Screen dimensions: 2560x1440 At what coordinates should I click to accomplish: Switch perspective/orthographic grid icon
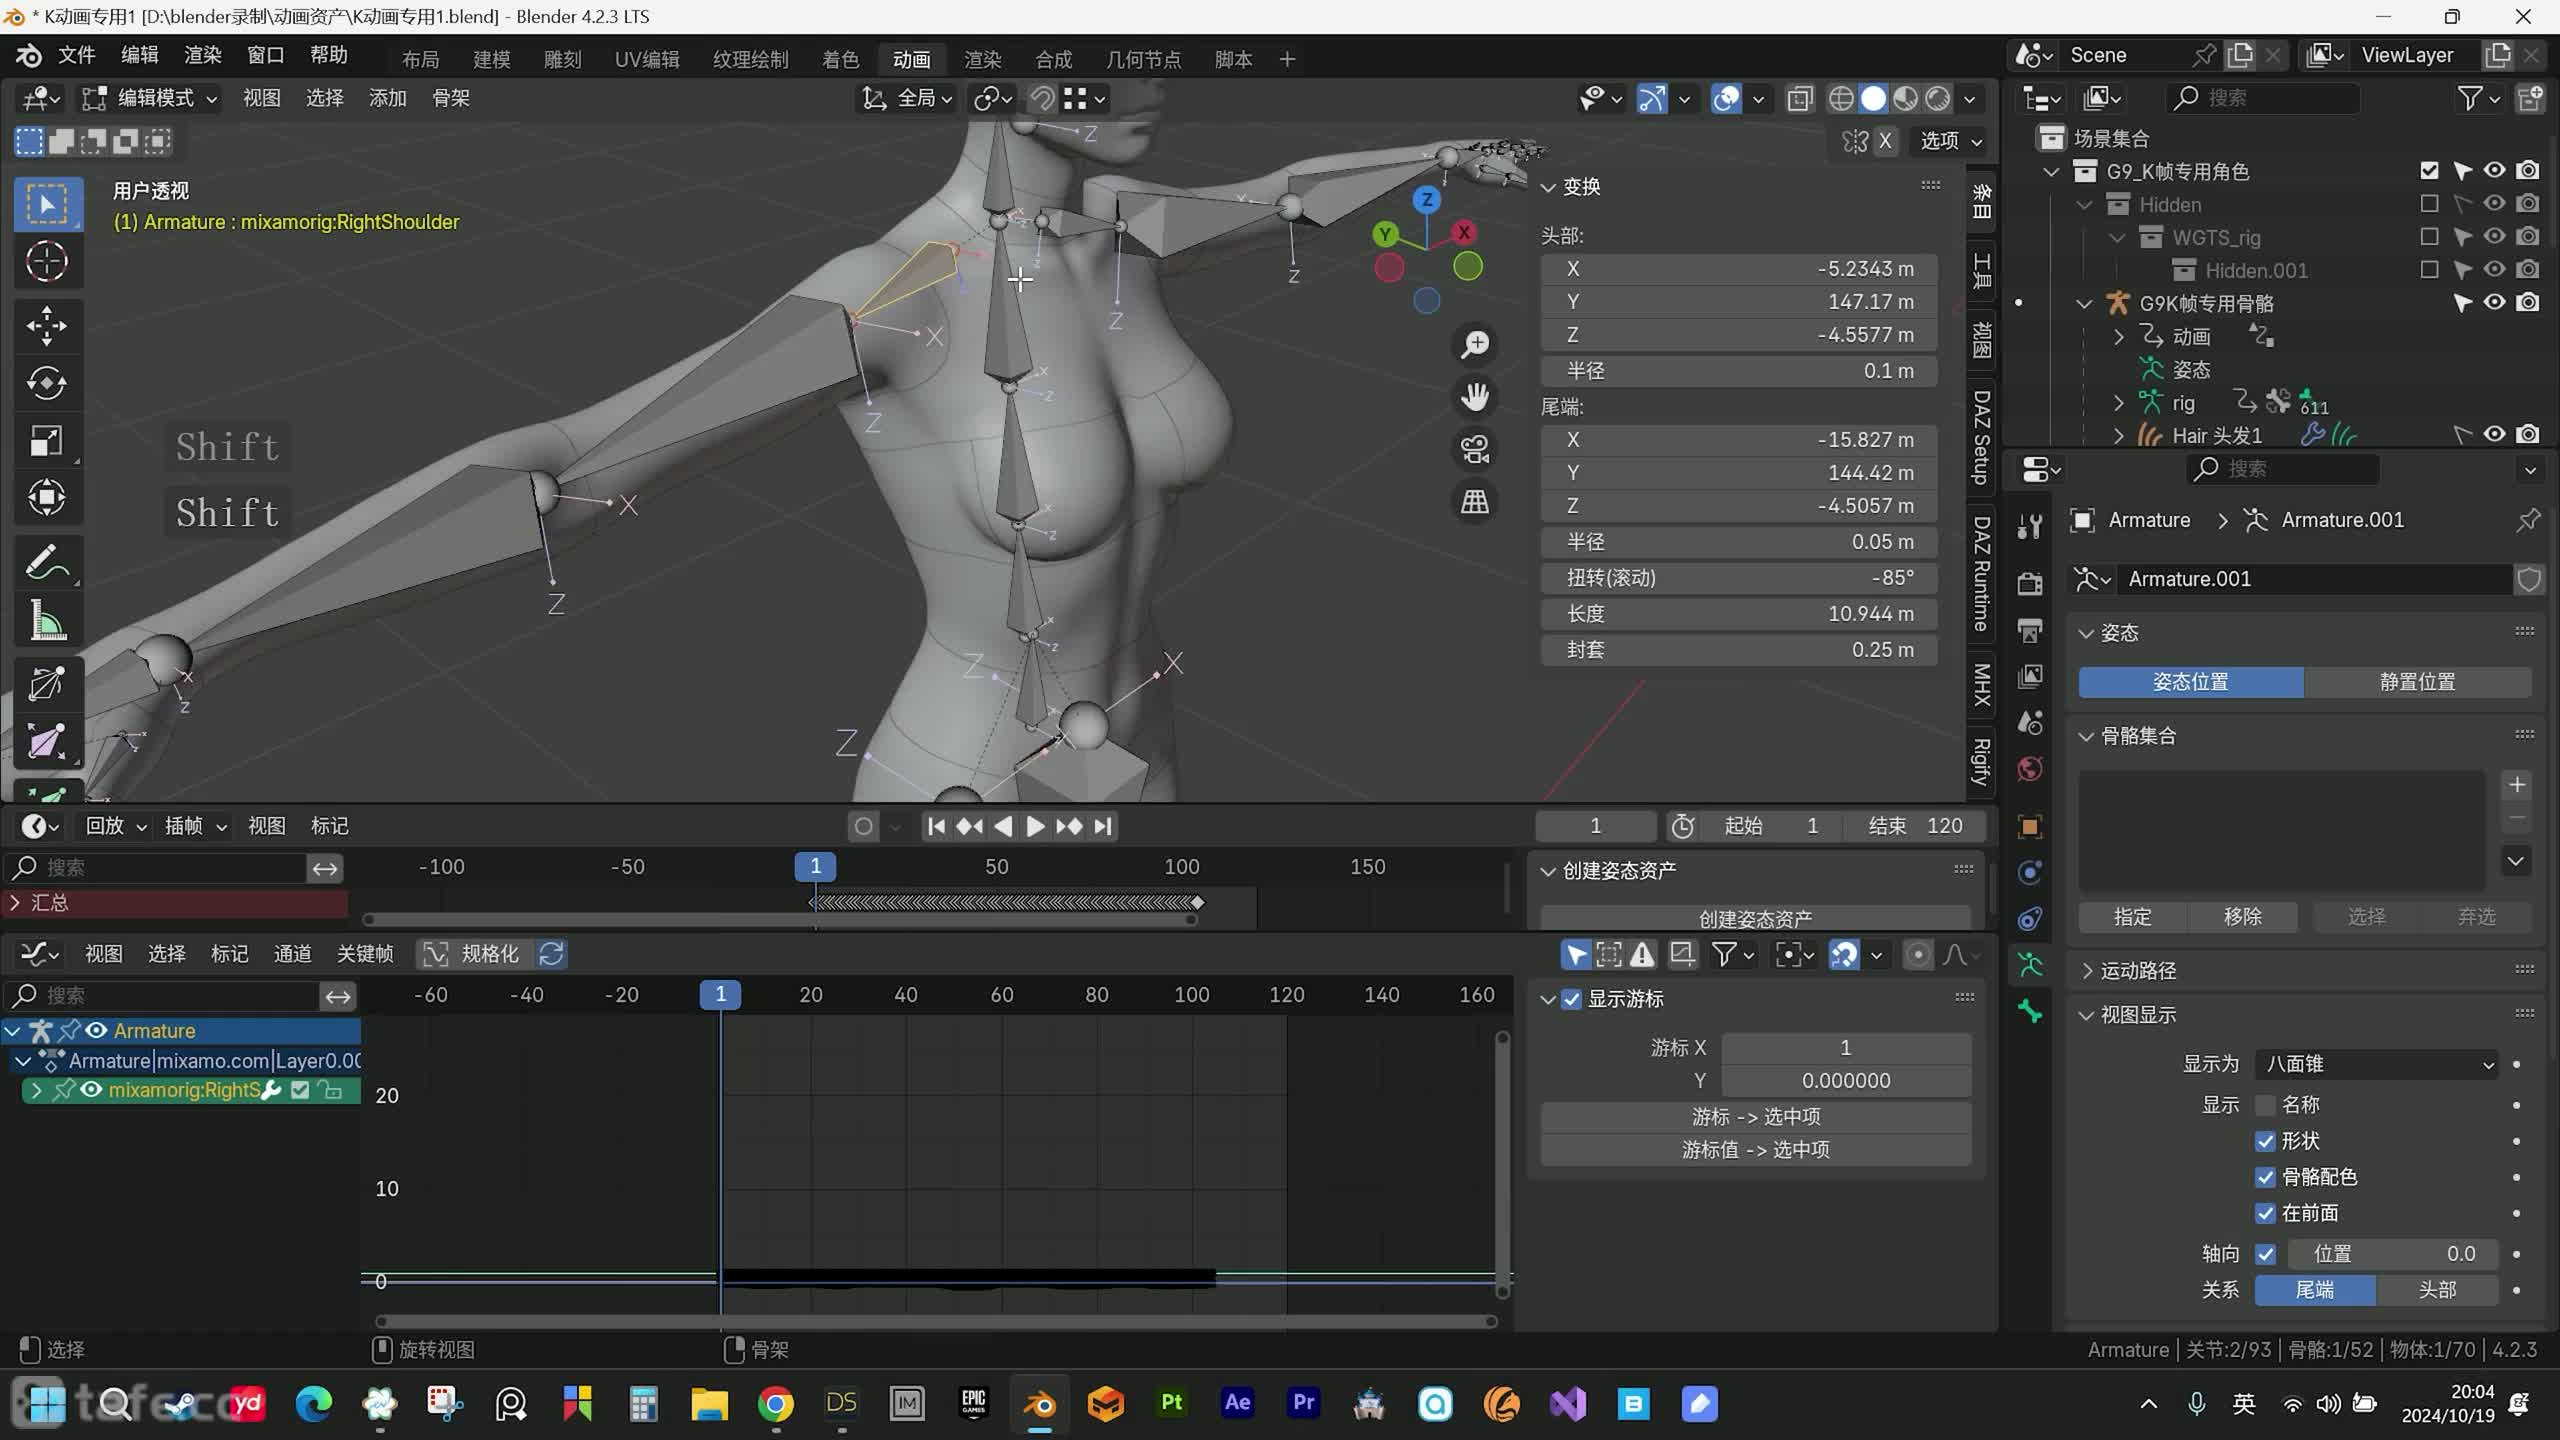pos(1475,502)
